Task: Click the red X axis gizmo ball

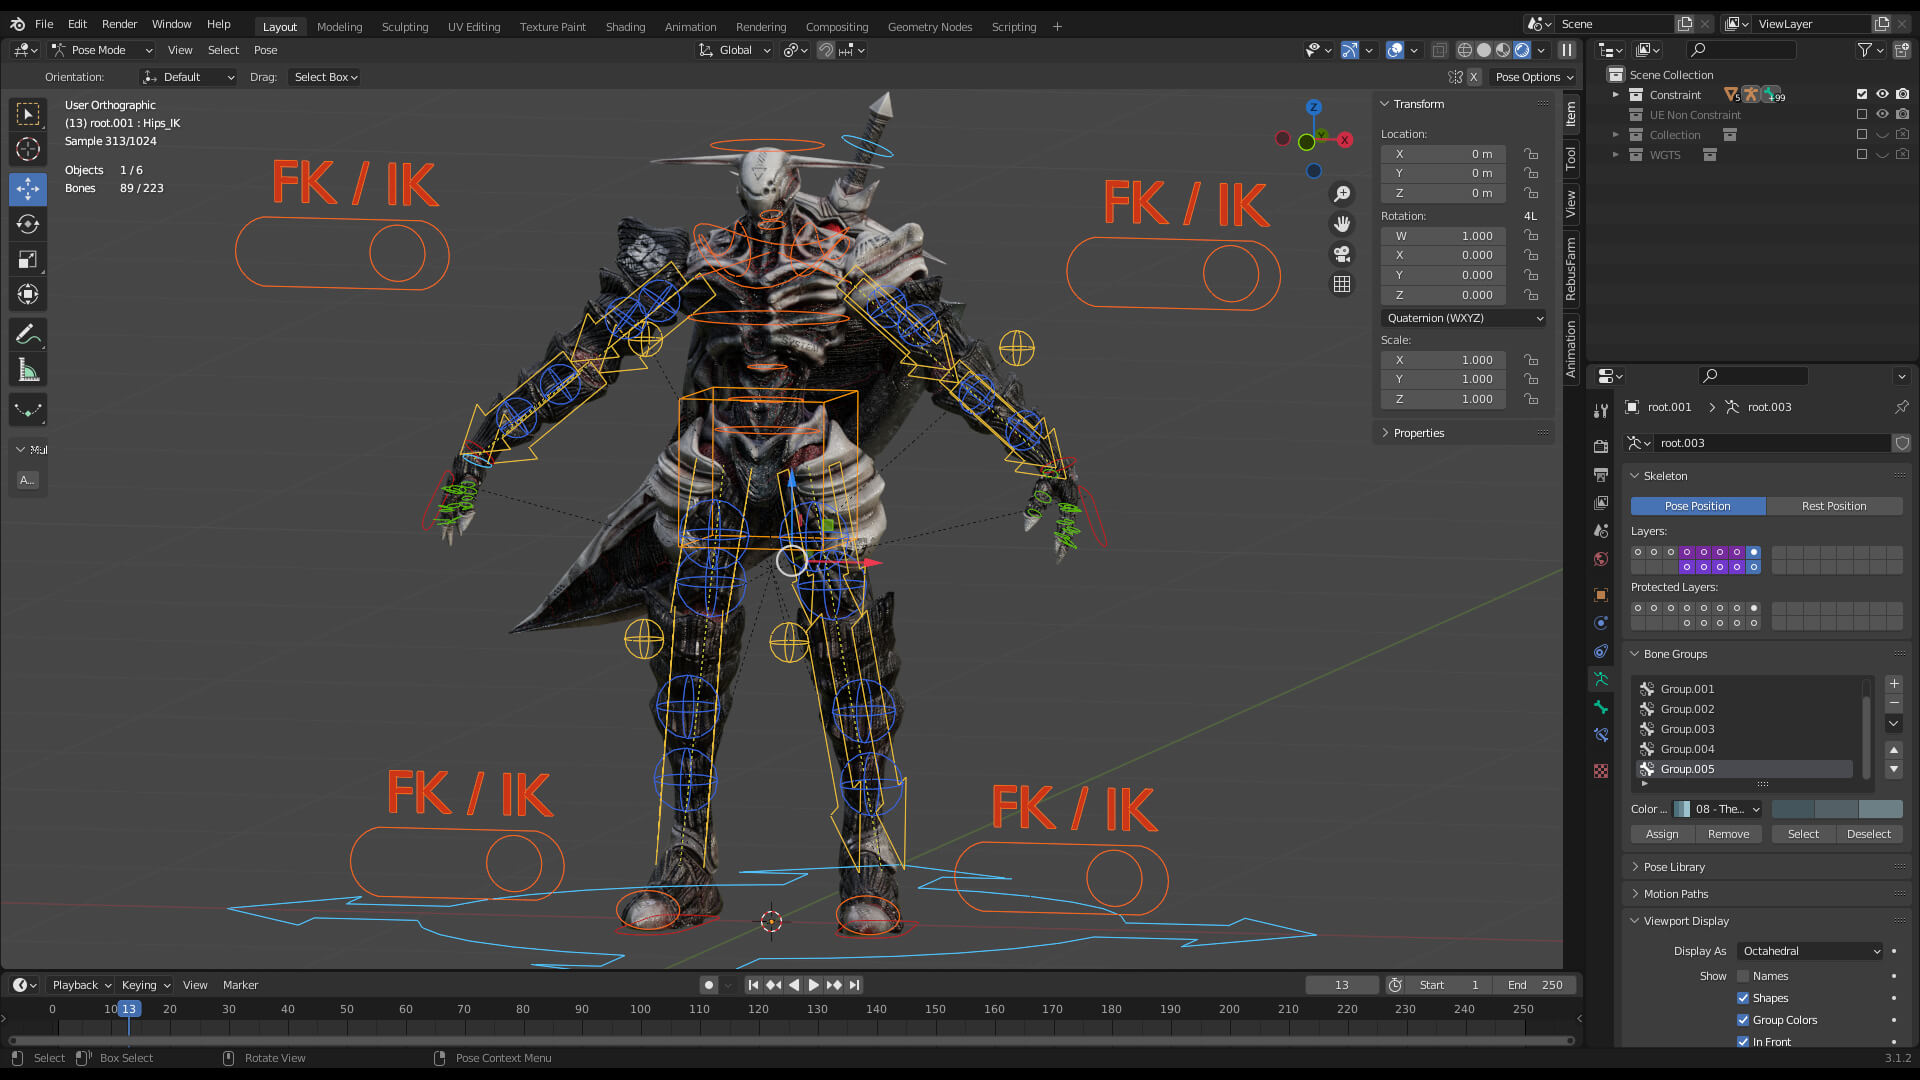Action: pos(1345,140)
